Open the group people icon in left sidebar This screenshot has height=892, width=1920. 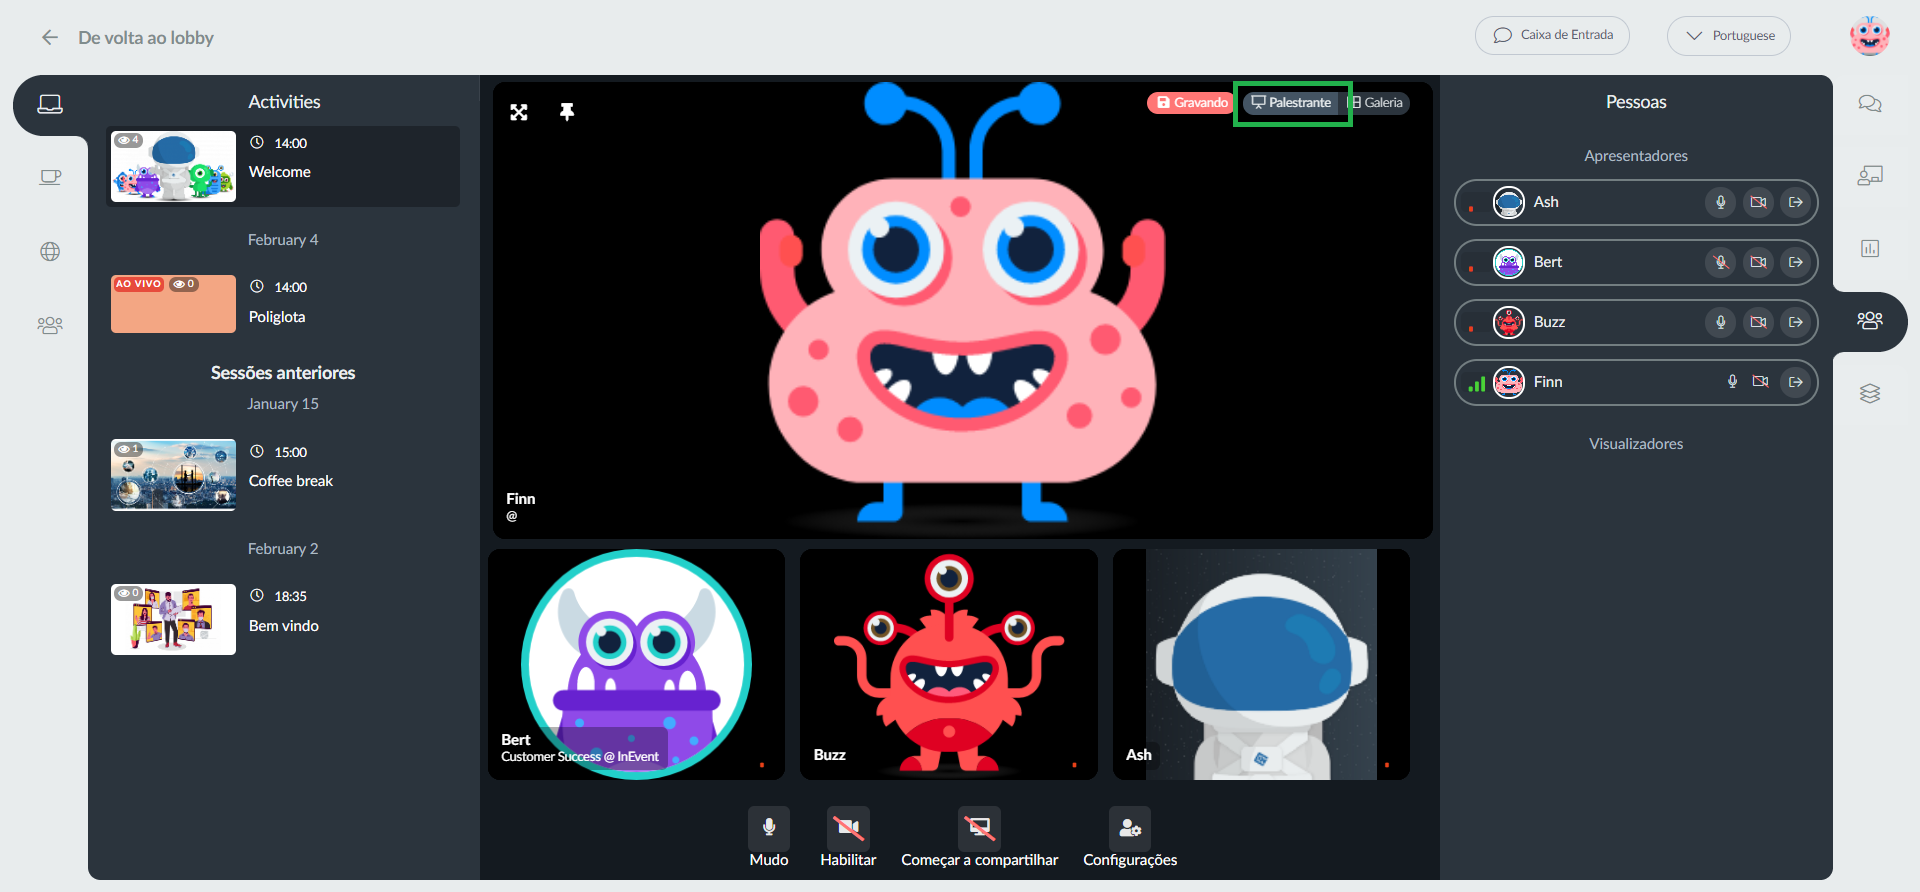point(50,325)
